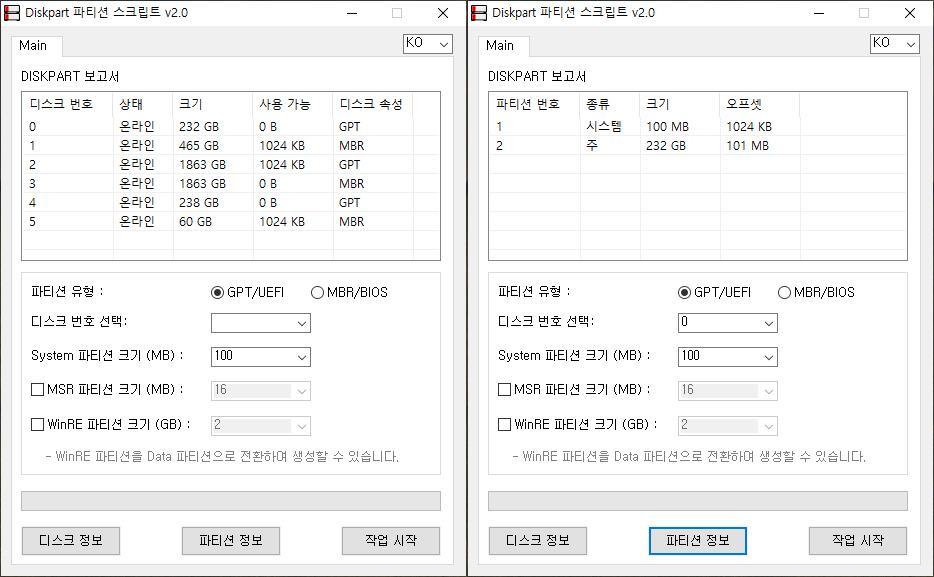Close the left Diskpart window
This screenshot has height=577, width=934.
(443, 13)
